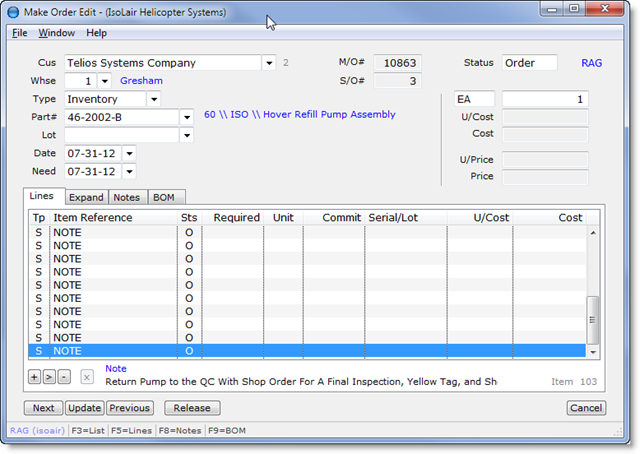Open the Type Inventory dropdown
The image size is (640, 454).
153,99
